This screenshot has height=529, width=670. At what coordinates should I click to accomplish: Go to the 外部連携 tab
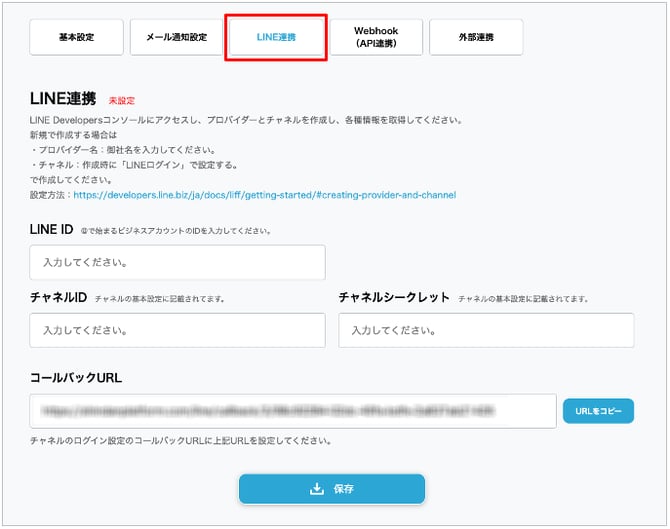point(476,37)
